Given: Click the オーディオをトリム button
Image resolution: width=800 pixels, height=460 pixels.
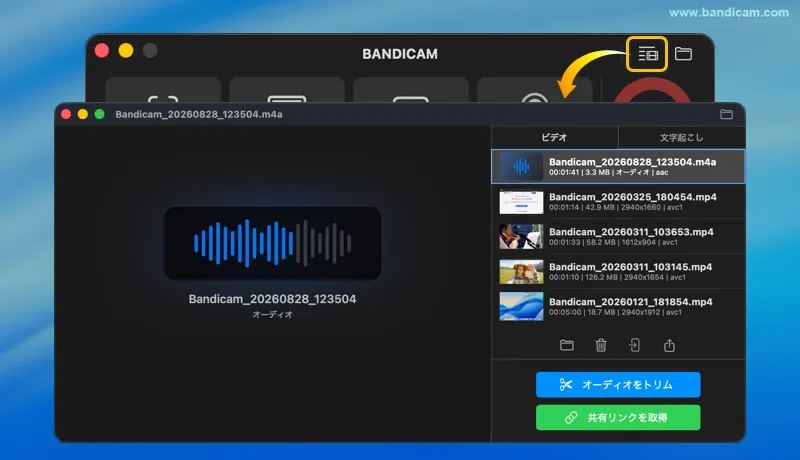Looking at the screenshot, I should pyautogui.click(x=618, y=385).
